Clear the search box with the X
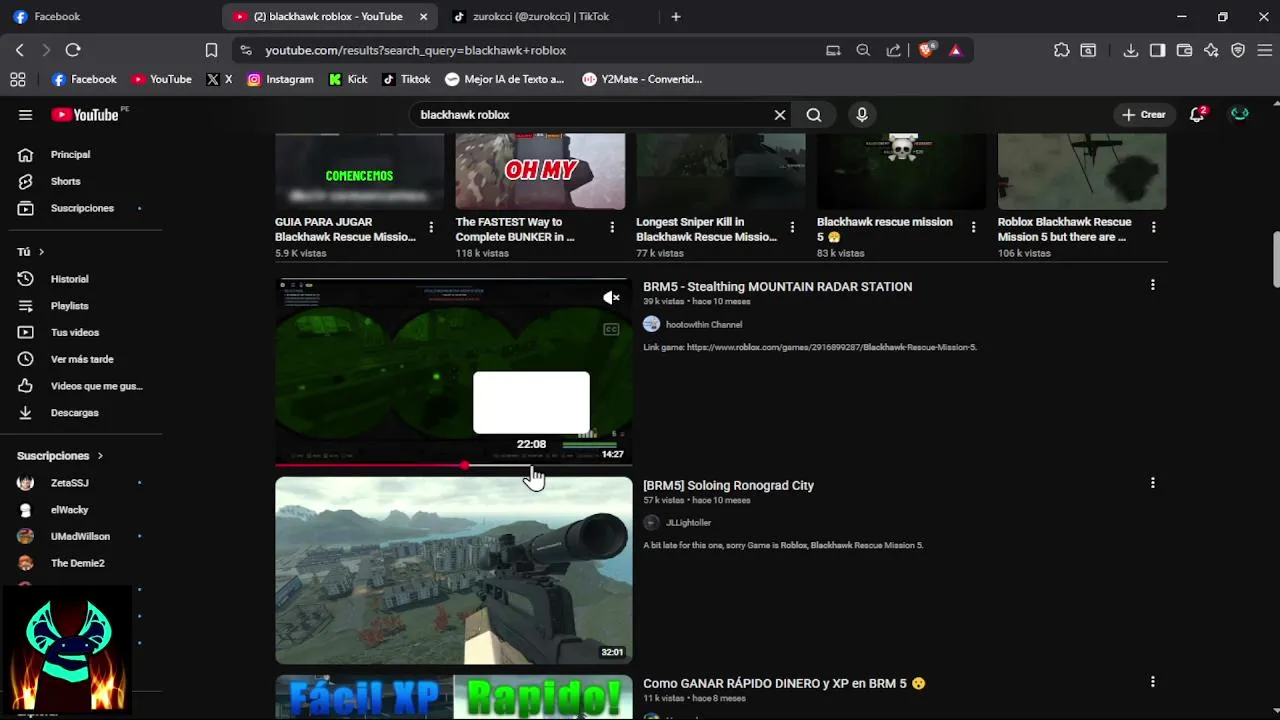The height and width of the screenshot is (720, 1280). [x=780, y=115]
